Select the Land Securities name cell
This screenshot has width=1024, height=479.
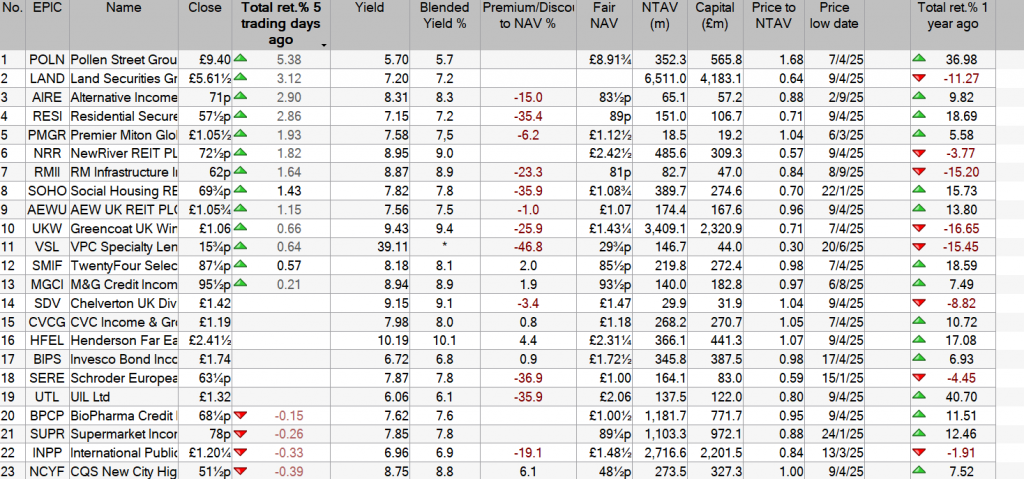(123, 78)
